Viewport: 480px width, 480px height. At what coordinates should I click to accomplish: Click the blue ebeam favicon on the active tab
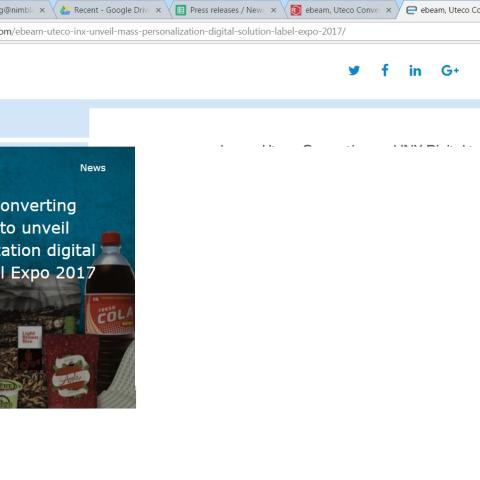(411, 10)
